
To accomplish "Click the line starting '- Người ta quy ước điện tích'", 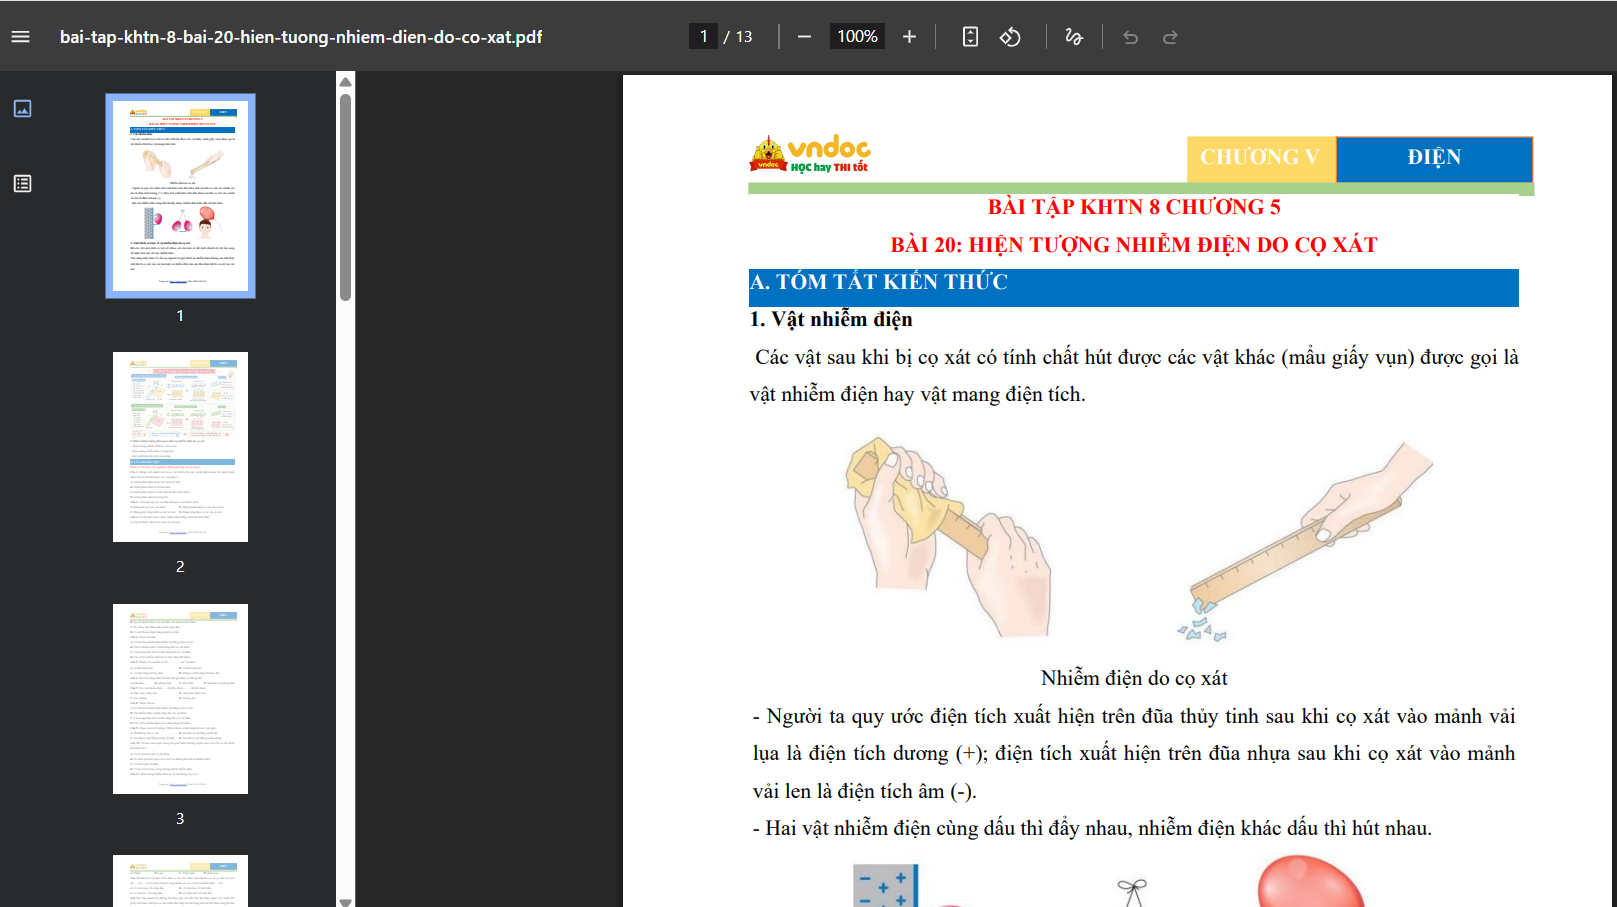I will tap(1134, 716).
